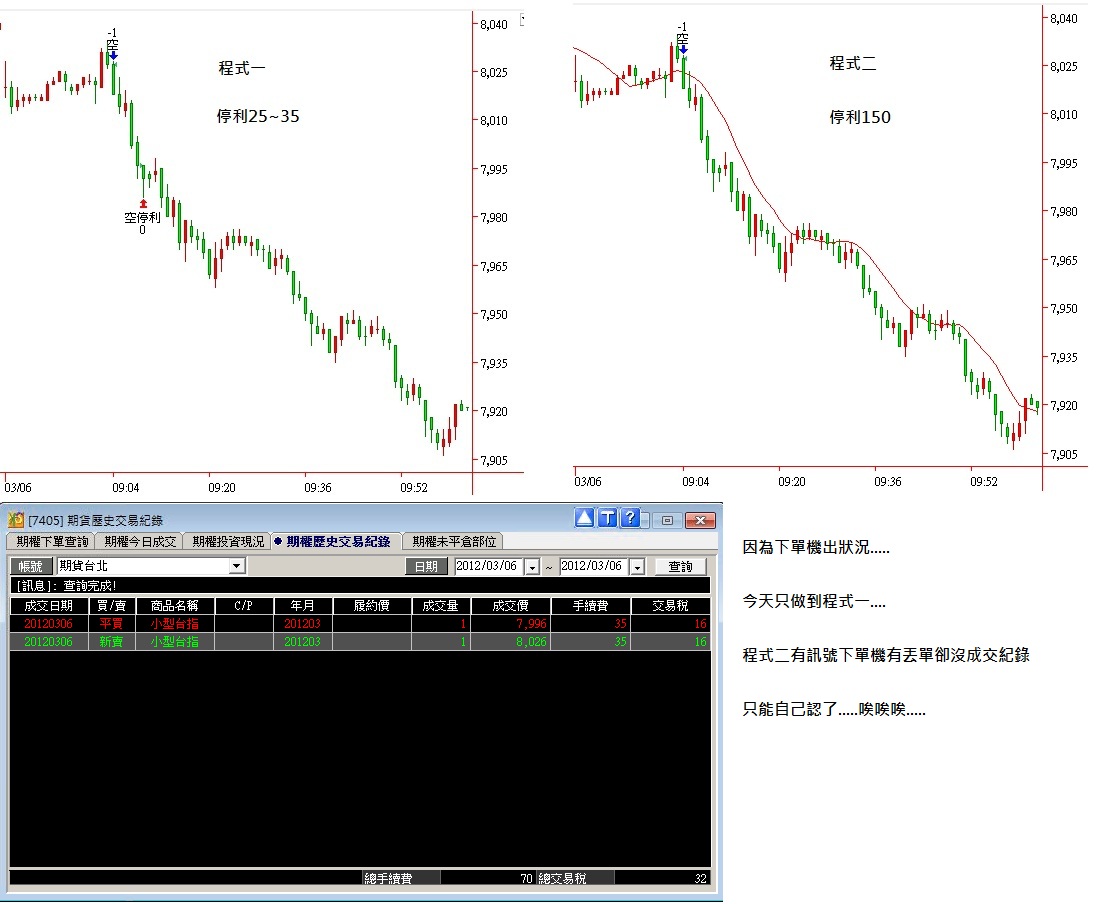Open the 期權未平倉部位 tab
This screenshot has height=904, width=1106.
454,542
